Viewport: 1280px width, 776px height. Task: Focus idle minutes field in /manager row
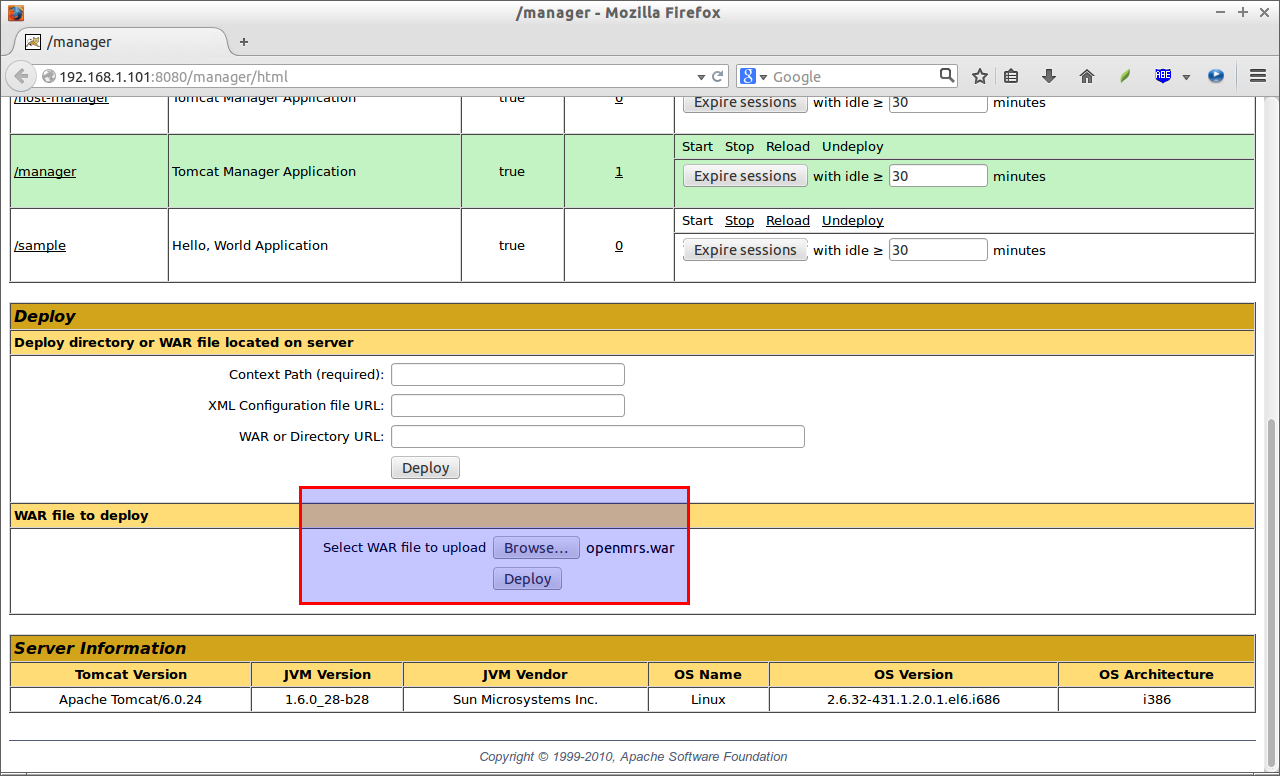(x=938, y=176)
